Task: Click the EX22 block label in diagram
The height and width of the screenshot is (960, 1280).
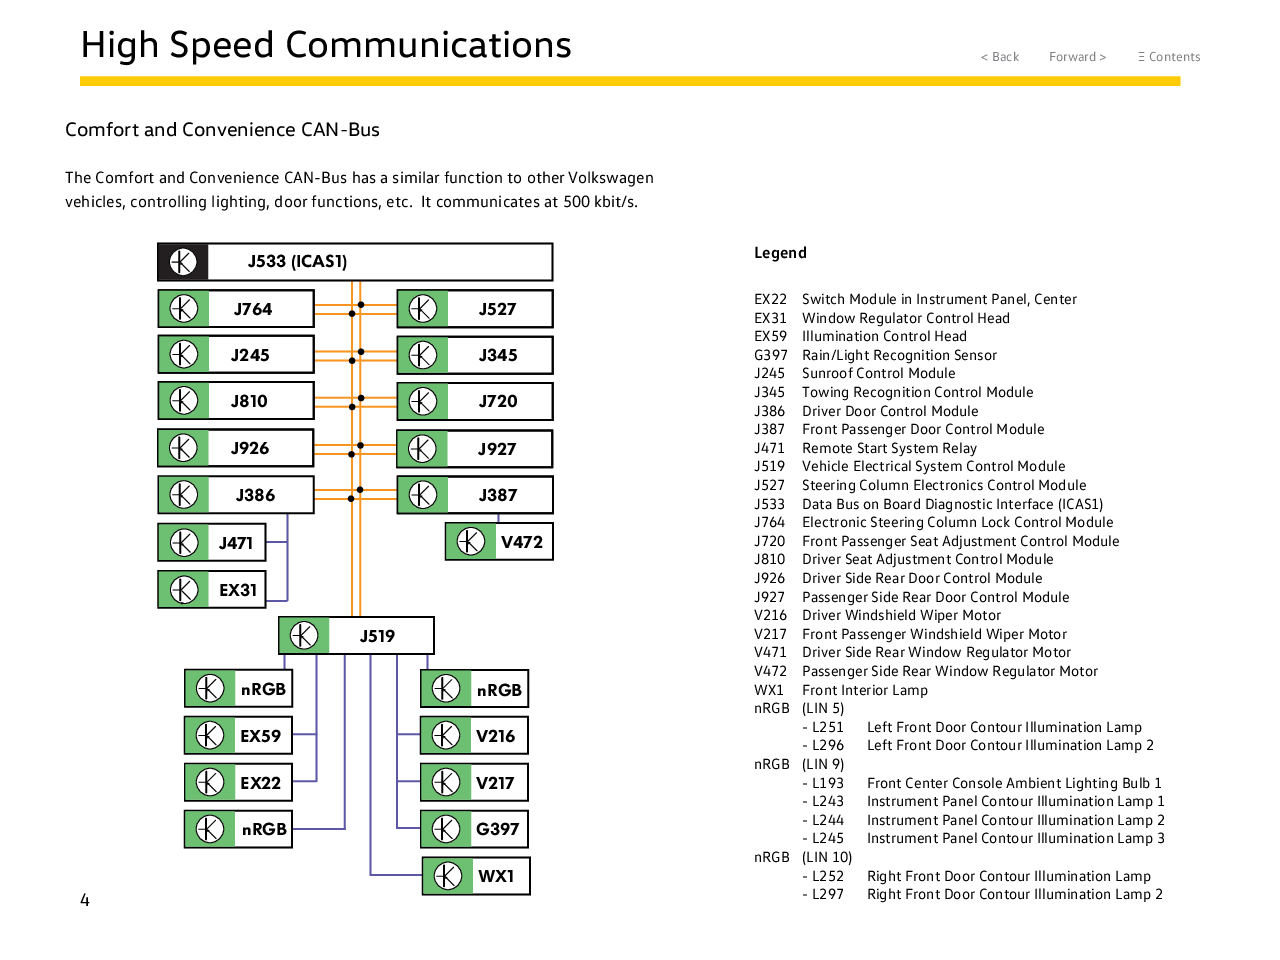Action: pos(261,783)
